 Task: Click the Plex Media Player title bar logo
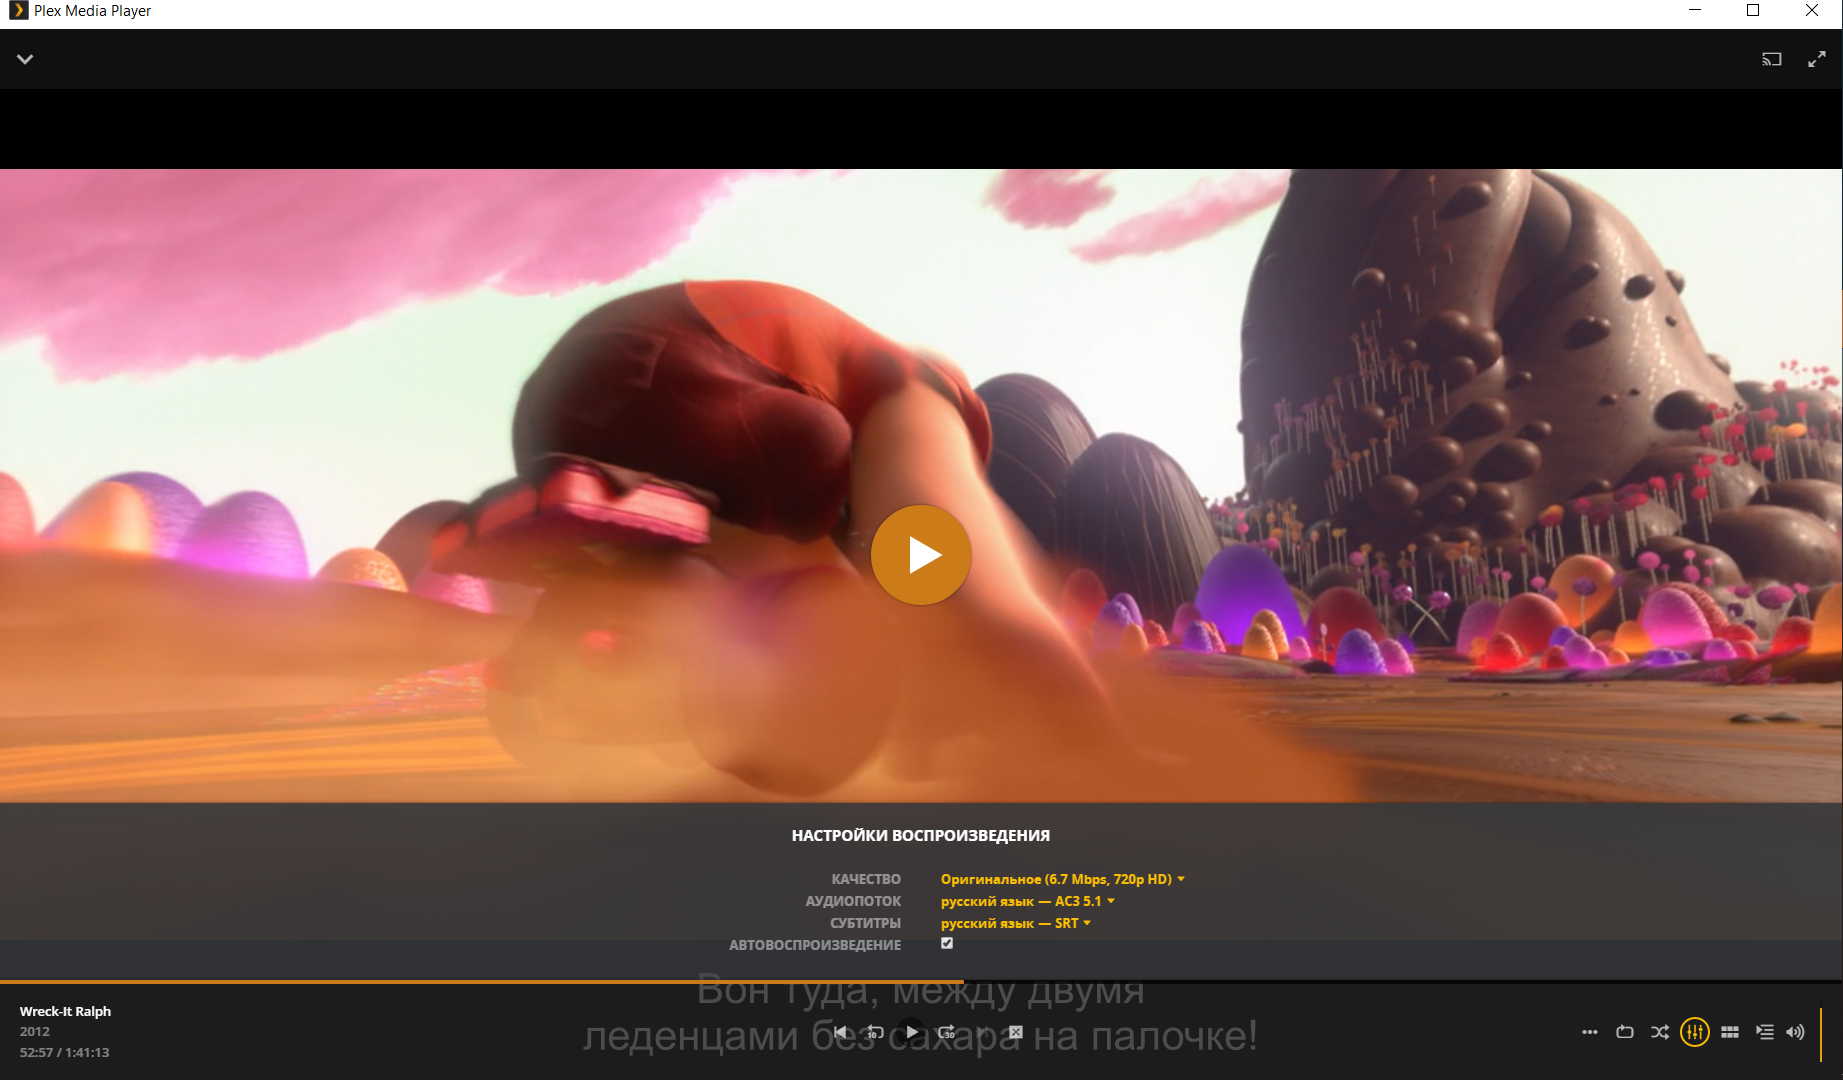(18, 11)
